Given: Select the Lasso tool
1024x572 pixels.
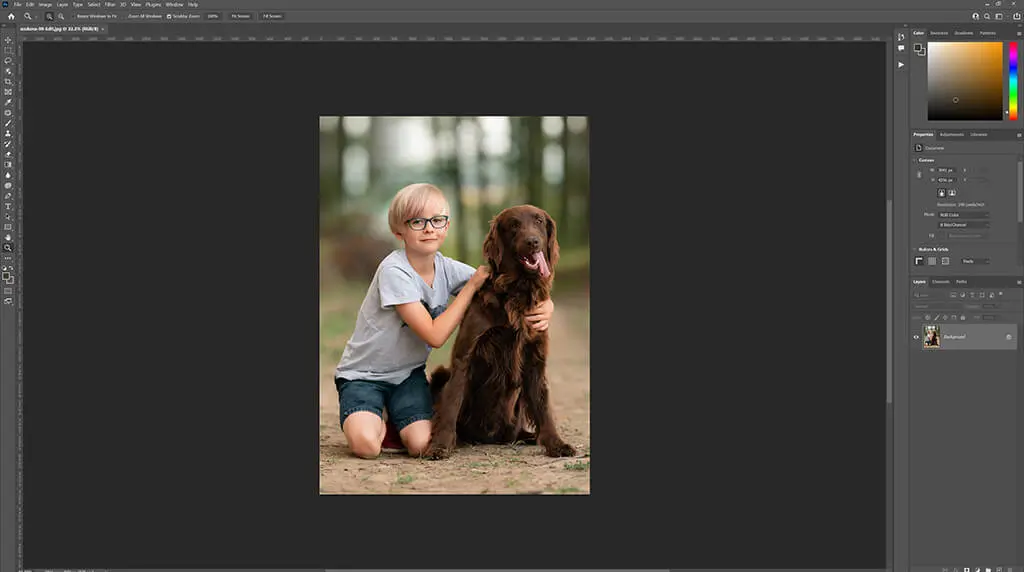Looking at the screenshot, I should pyautogui.click(x=8, y=60).
